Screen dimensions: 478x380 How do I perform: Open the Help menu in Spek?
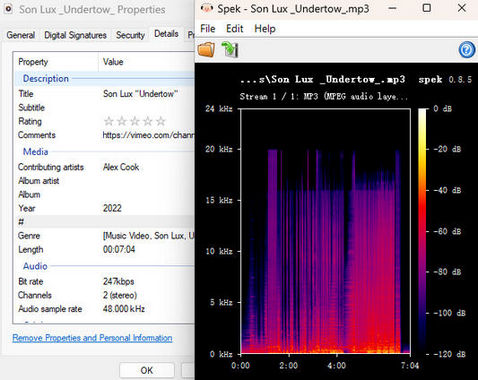click(265, 29)
